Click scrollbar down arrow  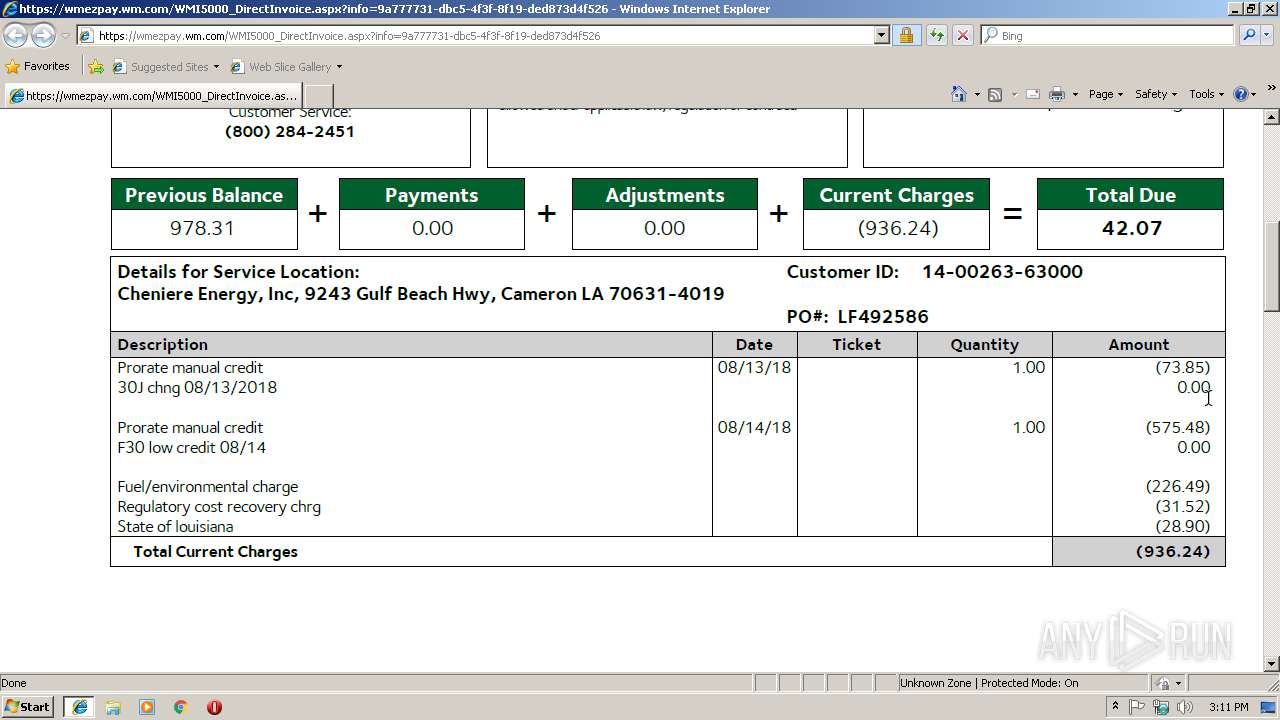(x=1272, y=664)
